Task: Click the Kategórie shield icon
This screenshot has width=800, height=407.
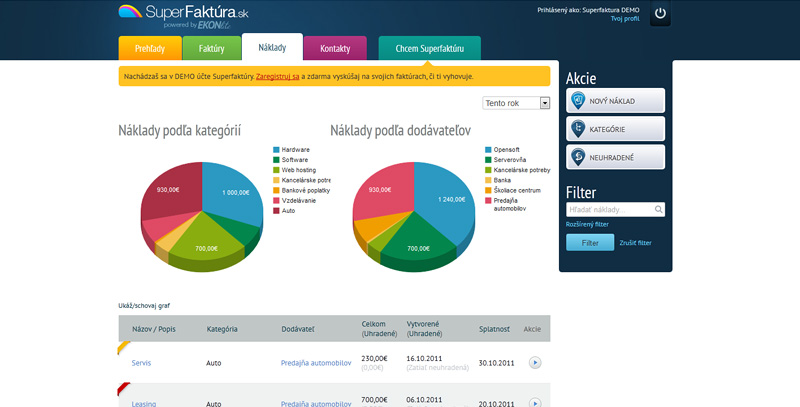Action: point(578,129)
